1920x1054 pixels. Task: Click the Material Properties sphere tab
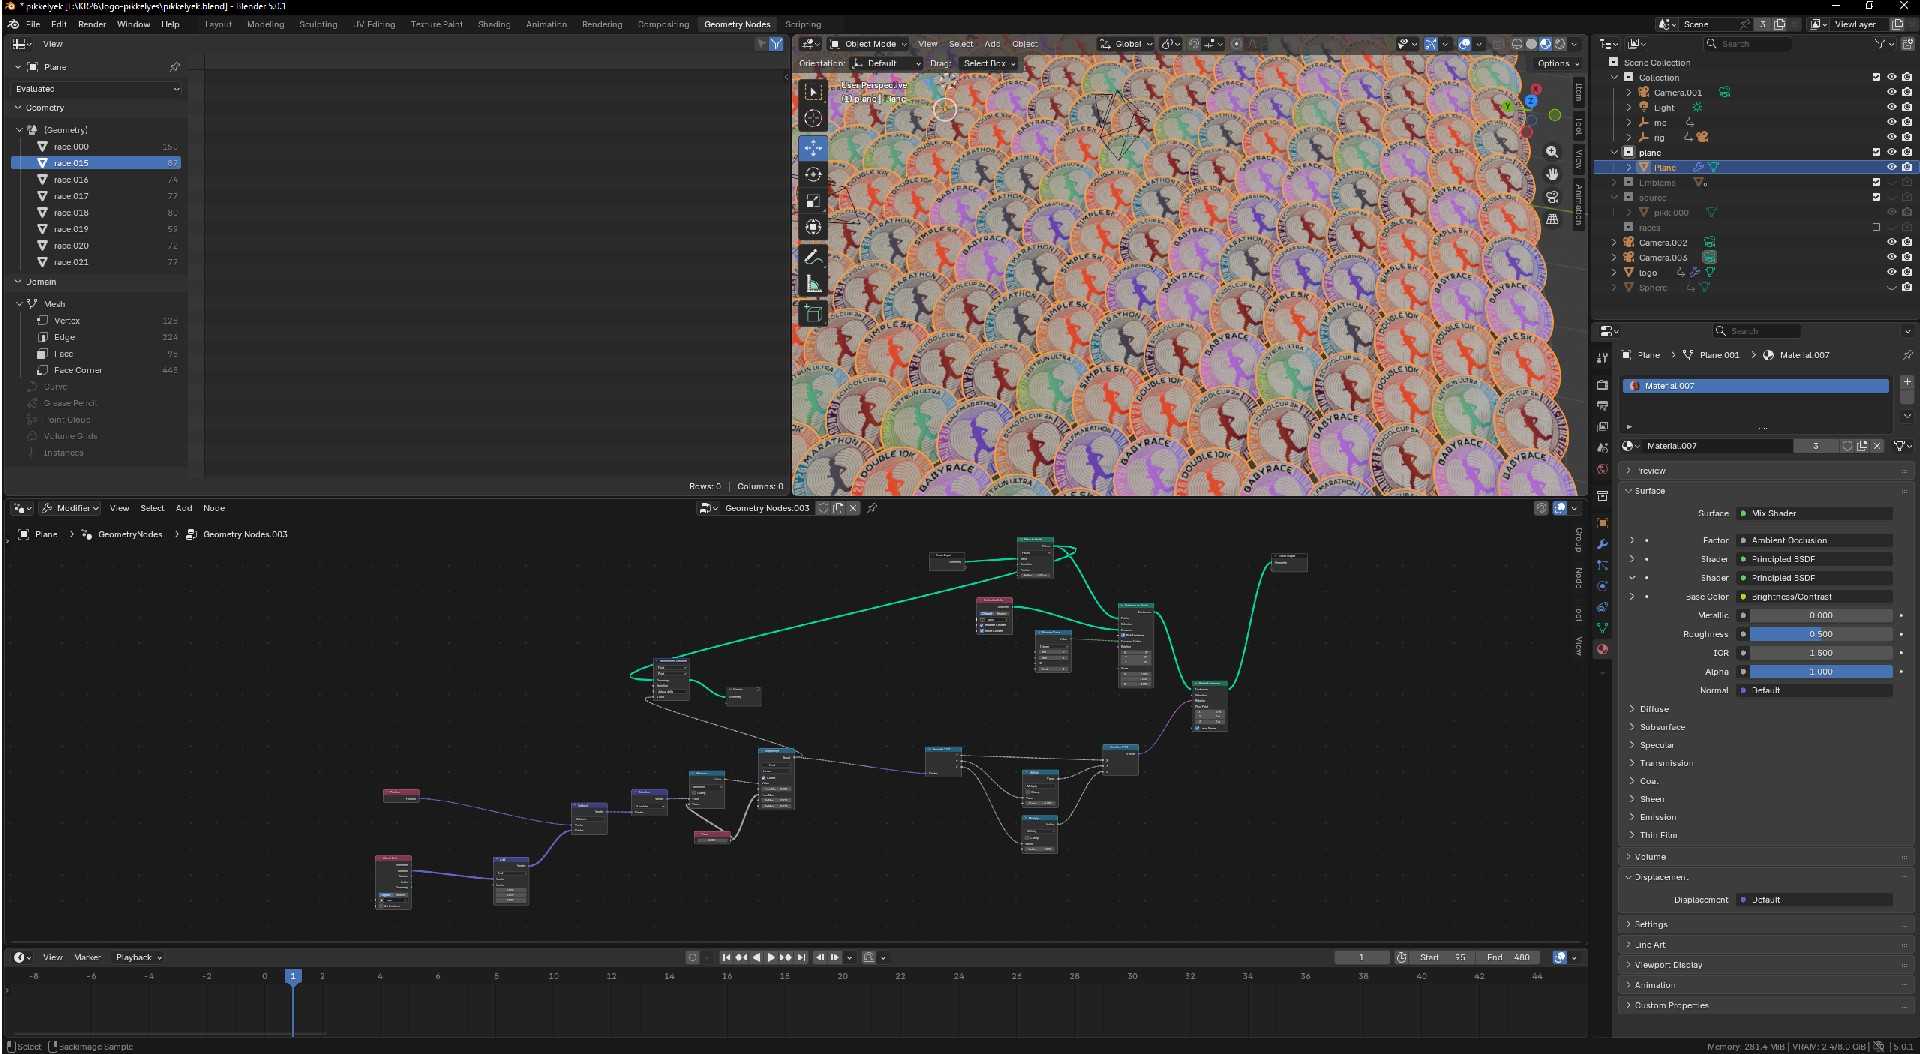(x=1602, y=650)
